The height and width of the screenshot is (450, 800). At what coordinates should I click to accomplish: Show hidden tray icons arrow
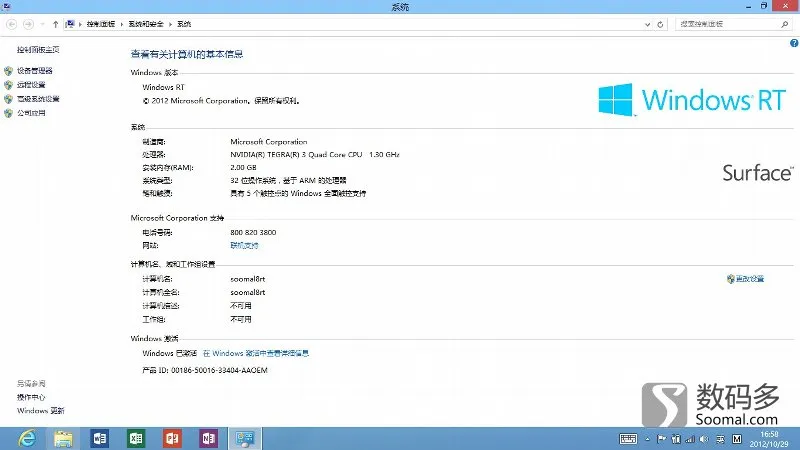point(647,439)
